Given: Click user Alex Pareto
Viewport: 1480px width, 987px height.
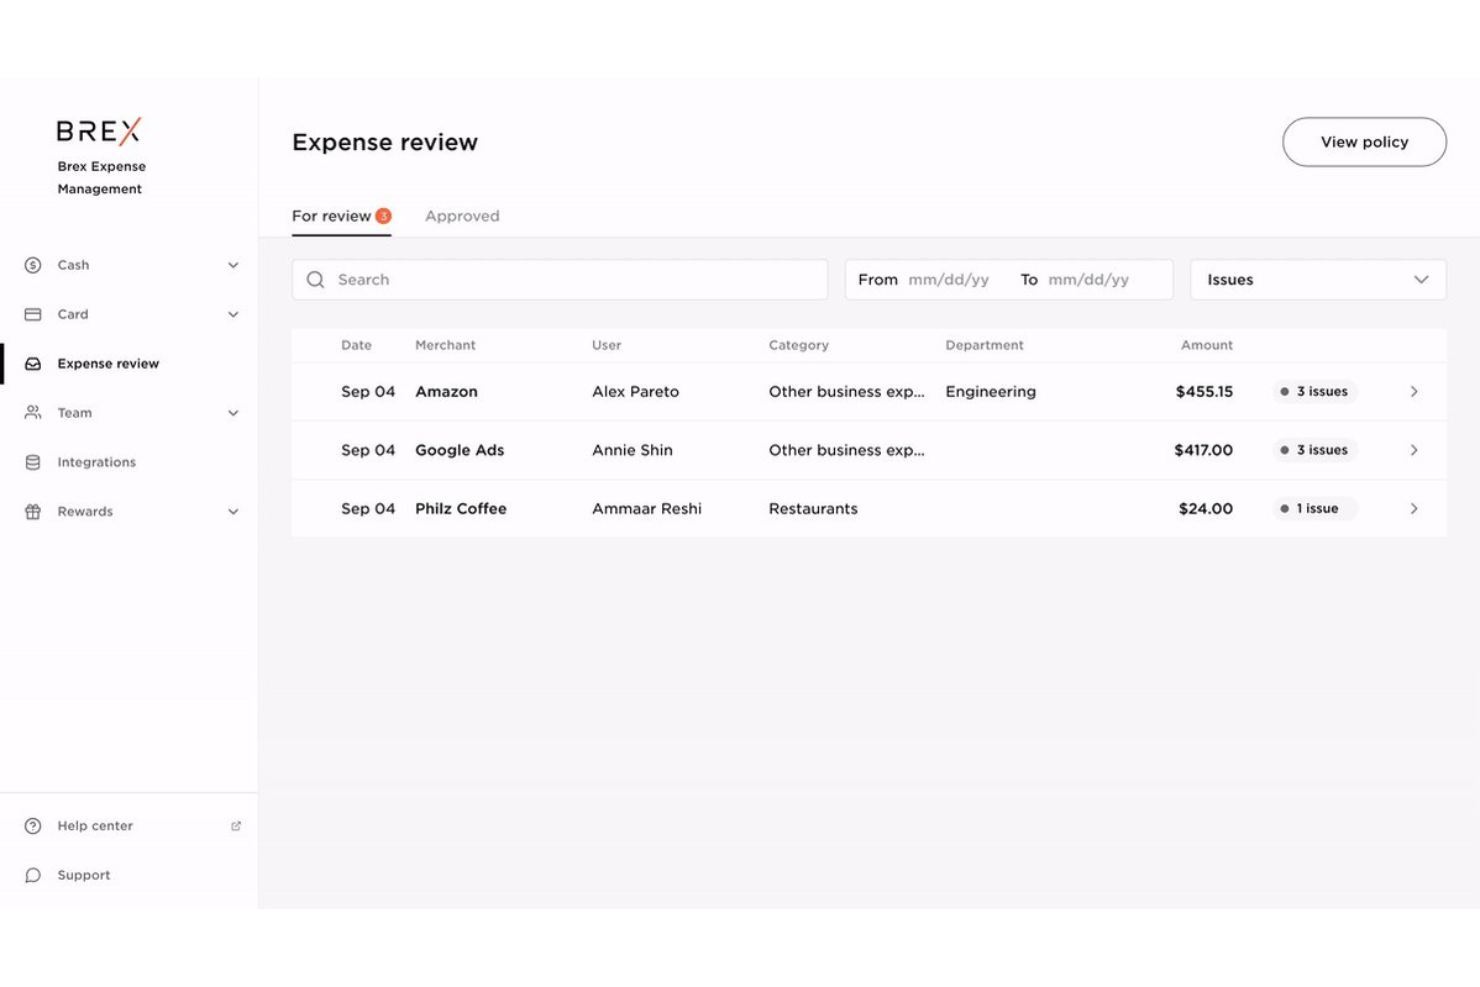Looking at the screenshot, I should [x=635, y=392].
